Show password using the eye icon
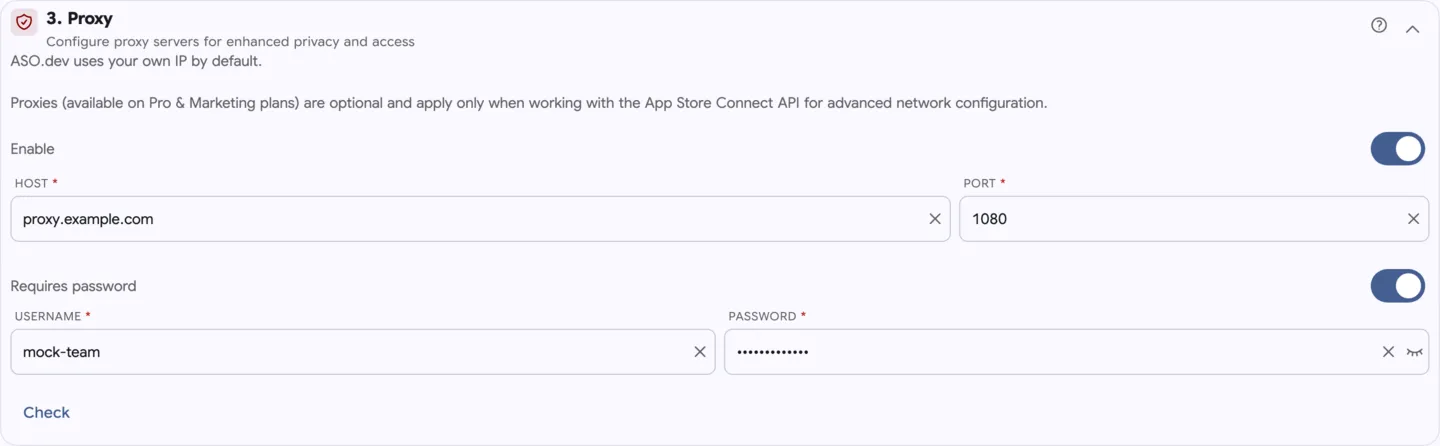Viewport: 1440px width, 446px height. point(1414,352)
